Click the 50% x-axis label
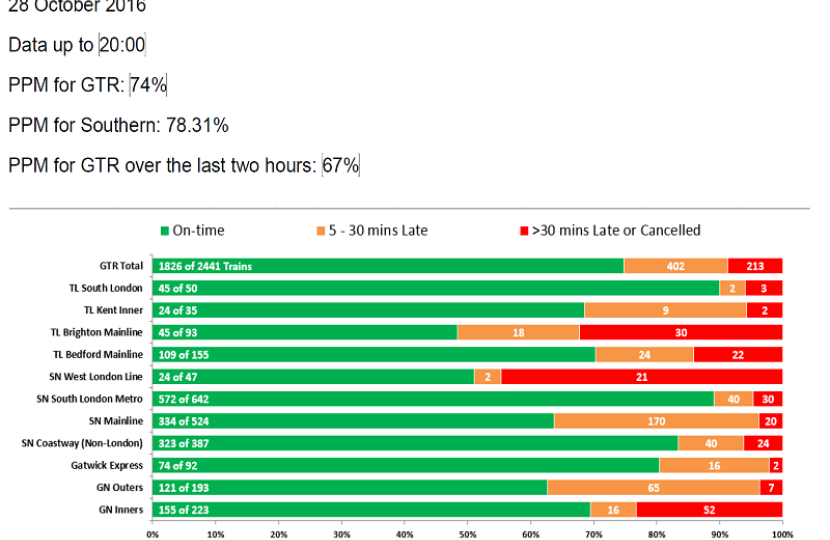 tap(467, 533)
